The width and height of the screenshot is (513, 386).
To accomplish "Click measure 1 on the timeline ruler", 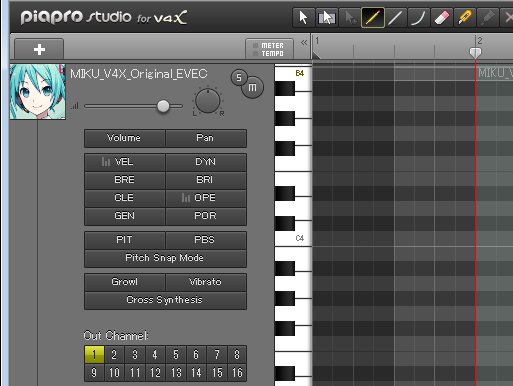I will pyautogui.click(x=317, y=41).
